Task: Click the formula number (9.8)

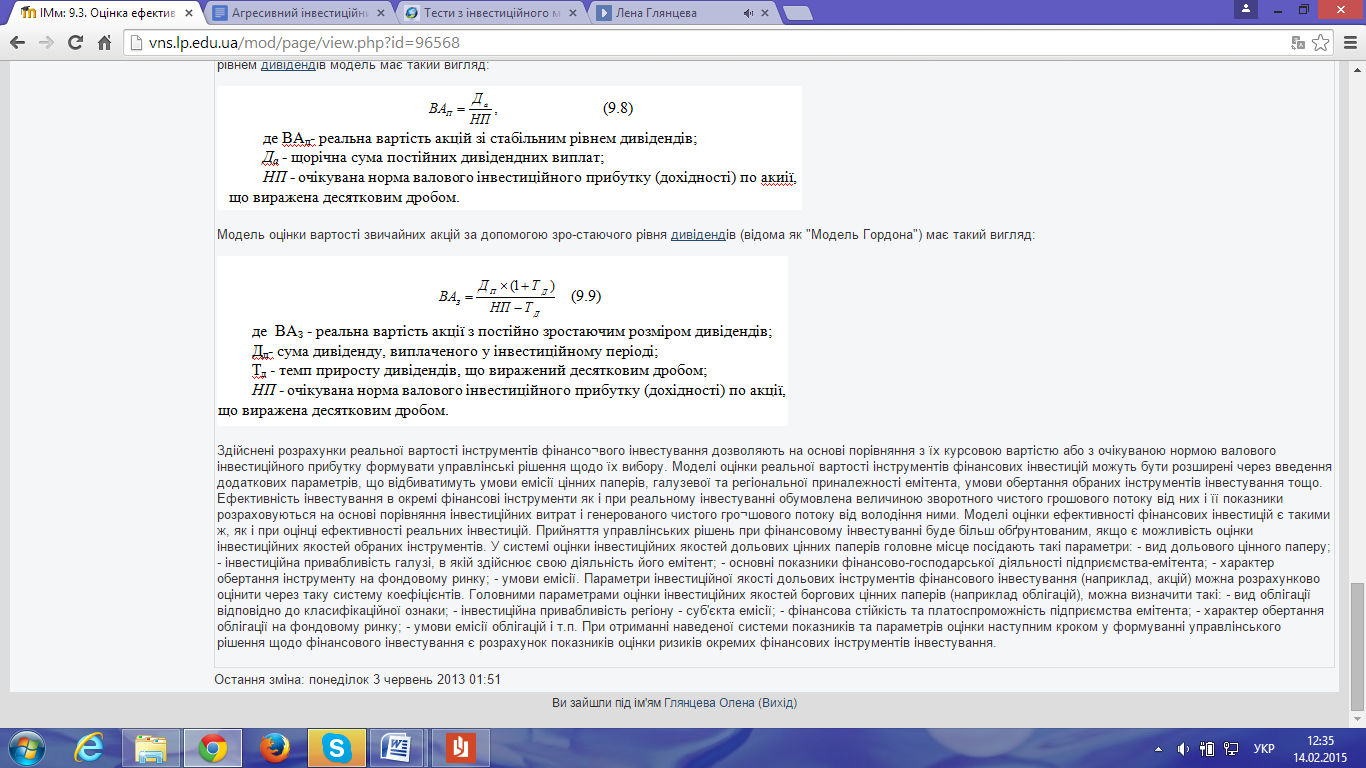Action: [x=617, y=108]
